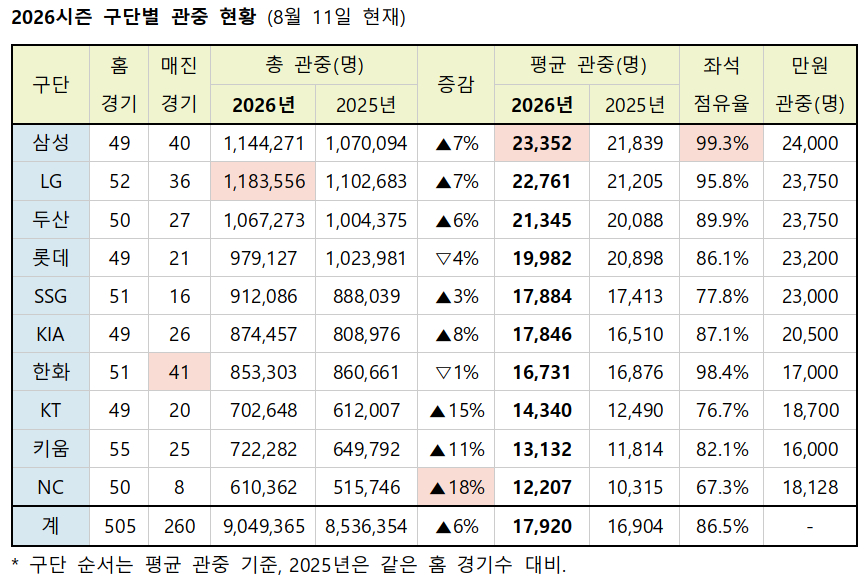The image size is (868, 581).
Task: Click the highlighted average '23,352'
Action: coord(542,143)
